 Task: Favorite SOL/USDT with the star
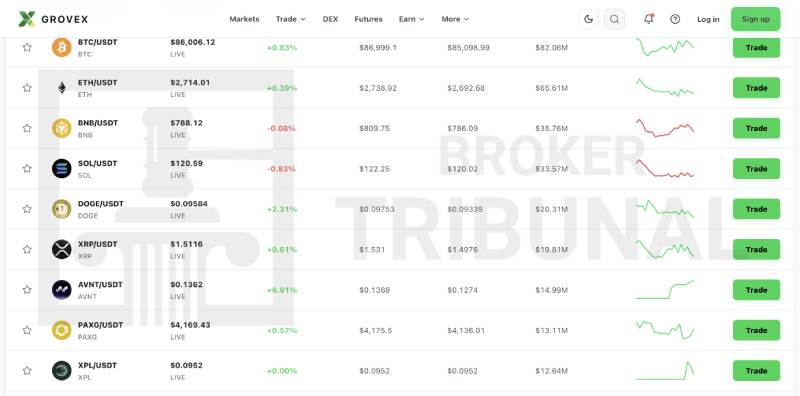[x=27, y=168]
